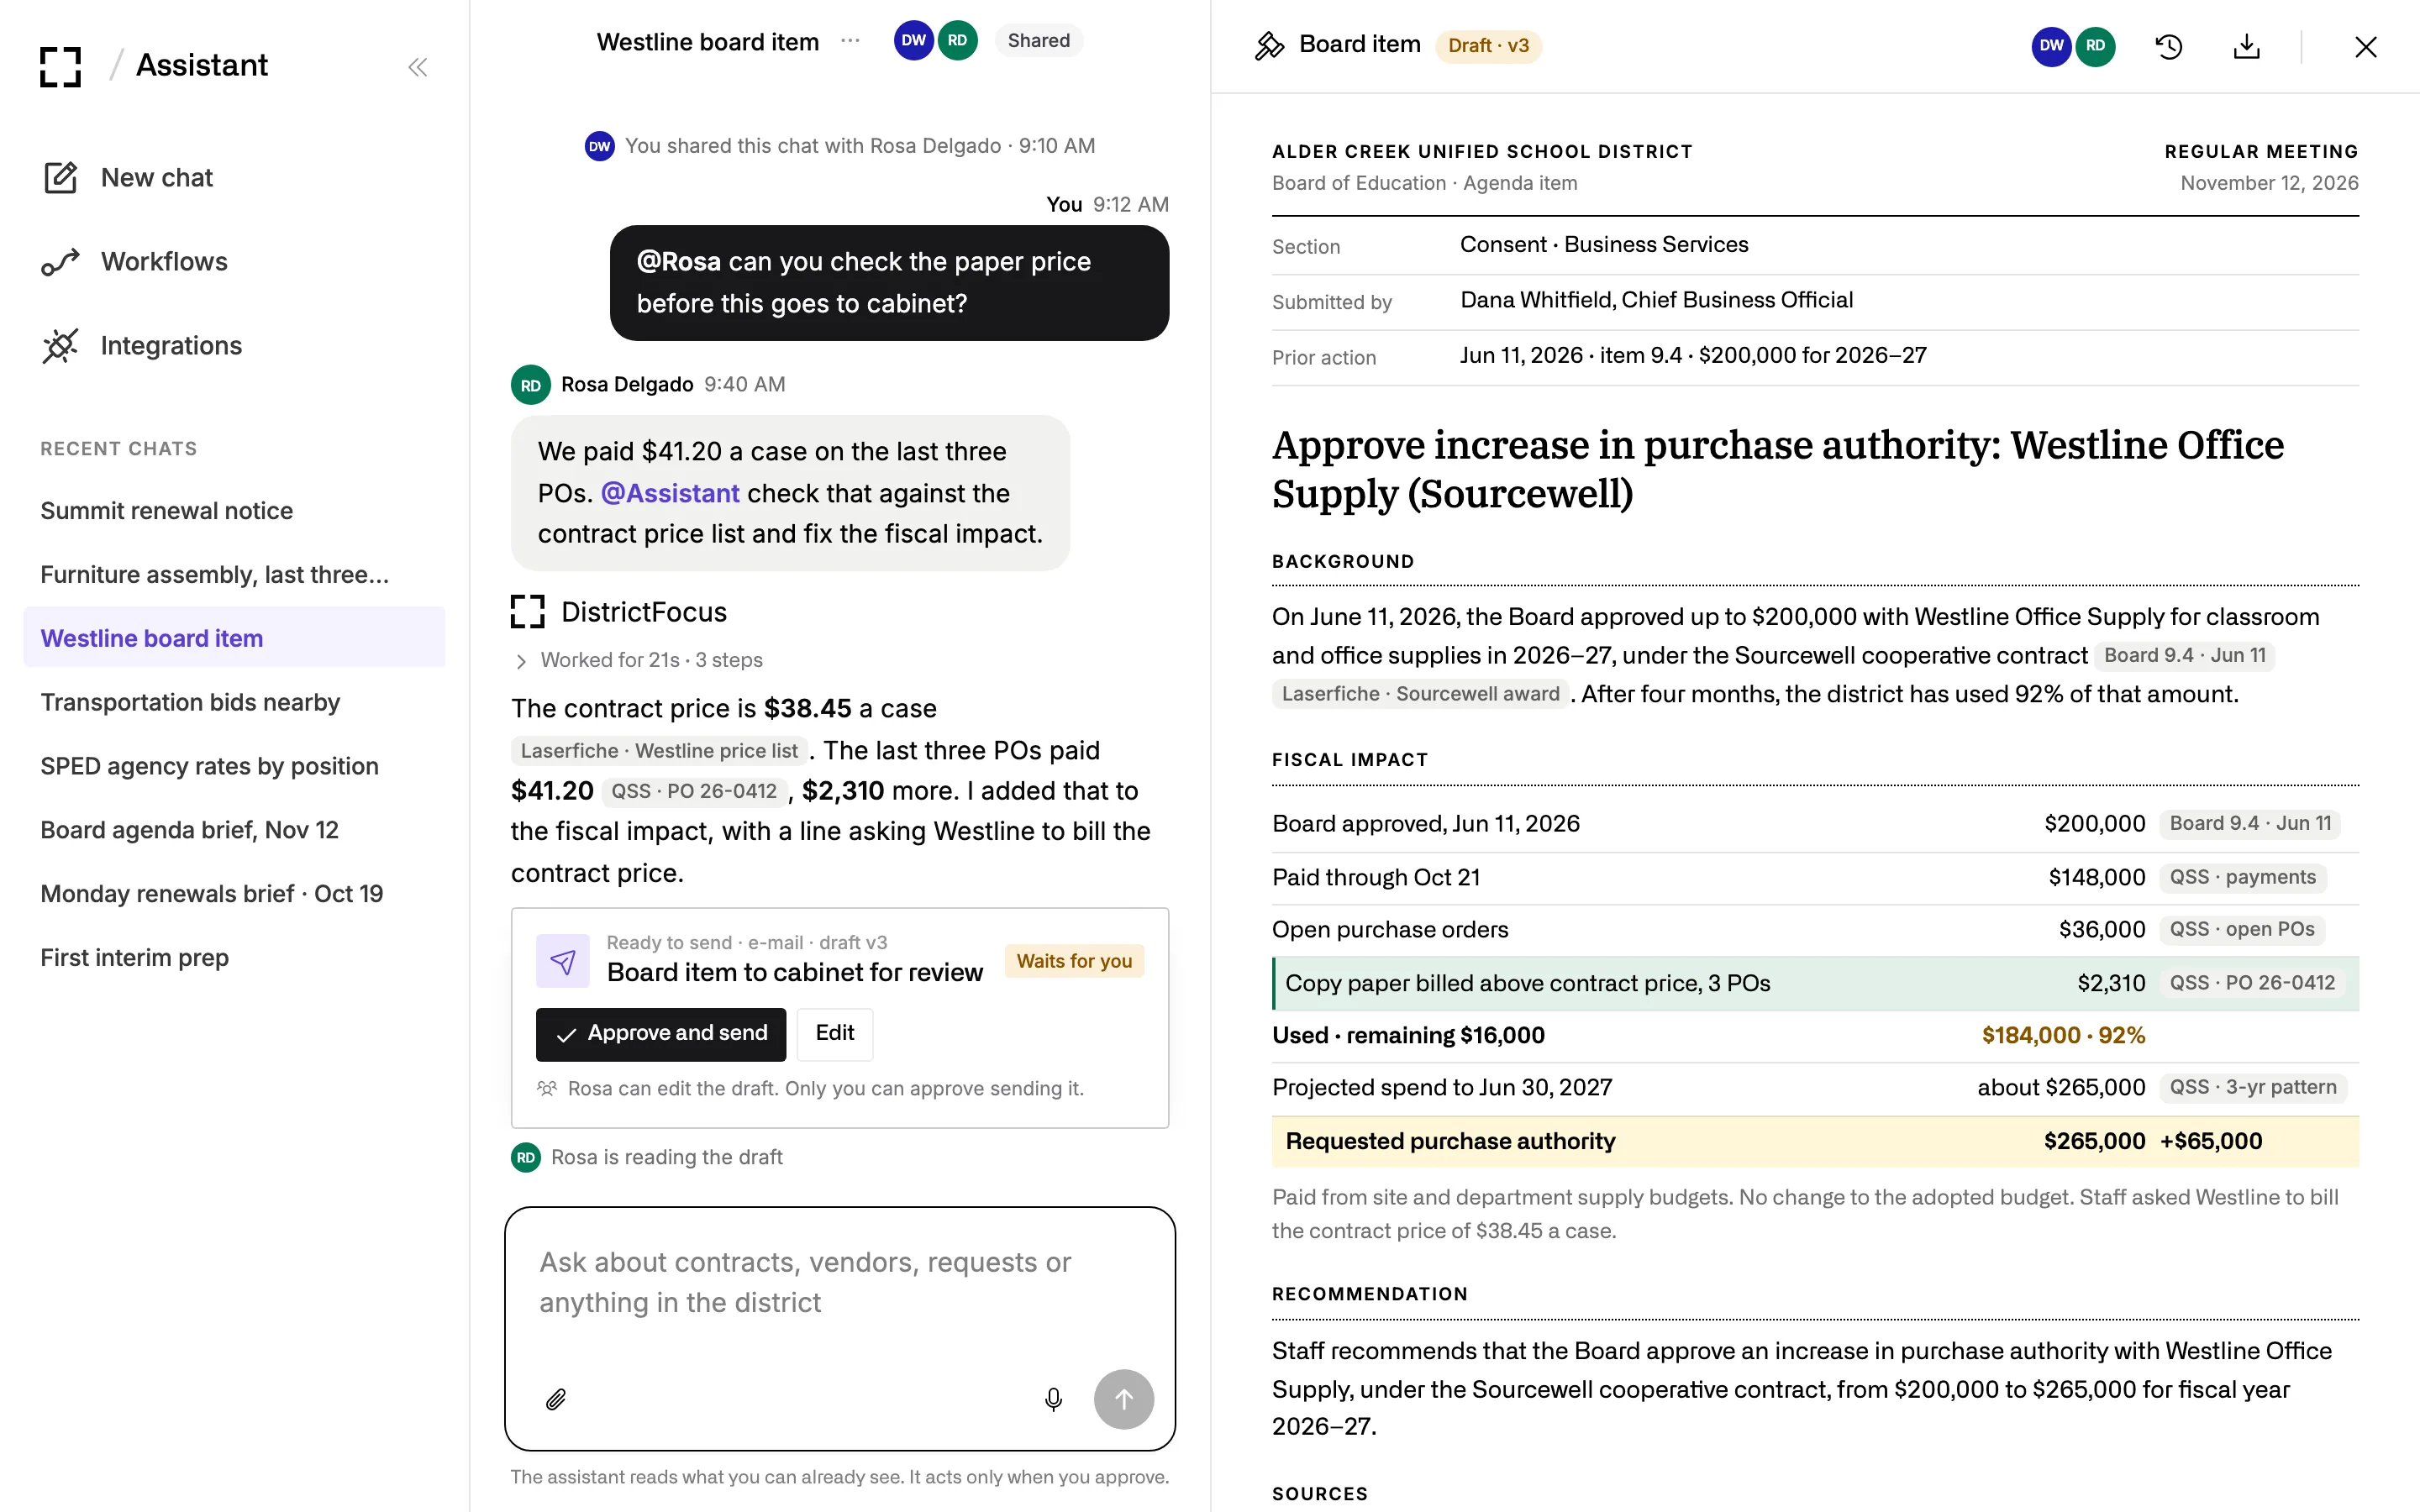Collapse the sidebar with the double chevron

(x=418, y=67)
